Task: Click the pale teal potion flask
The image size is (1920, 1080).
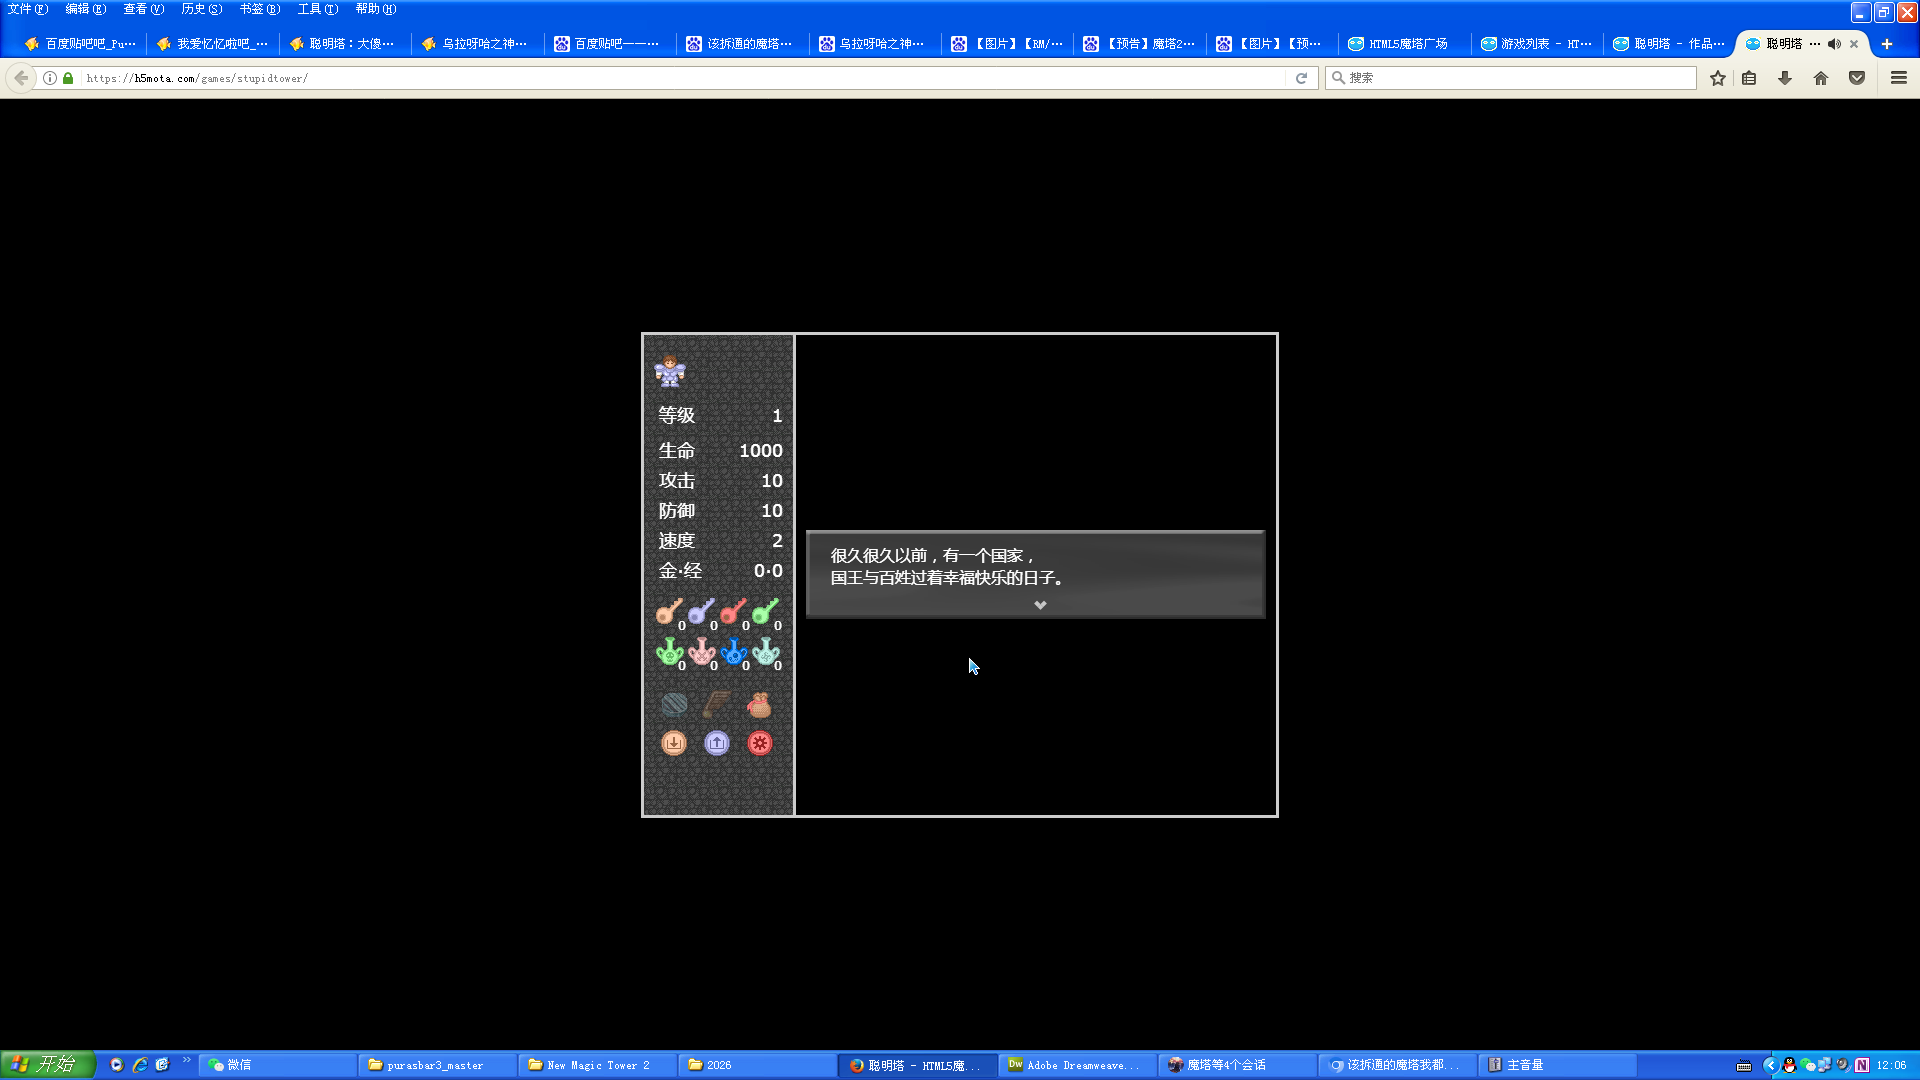Action: coord(764,652)
